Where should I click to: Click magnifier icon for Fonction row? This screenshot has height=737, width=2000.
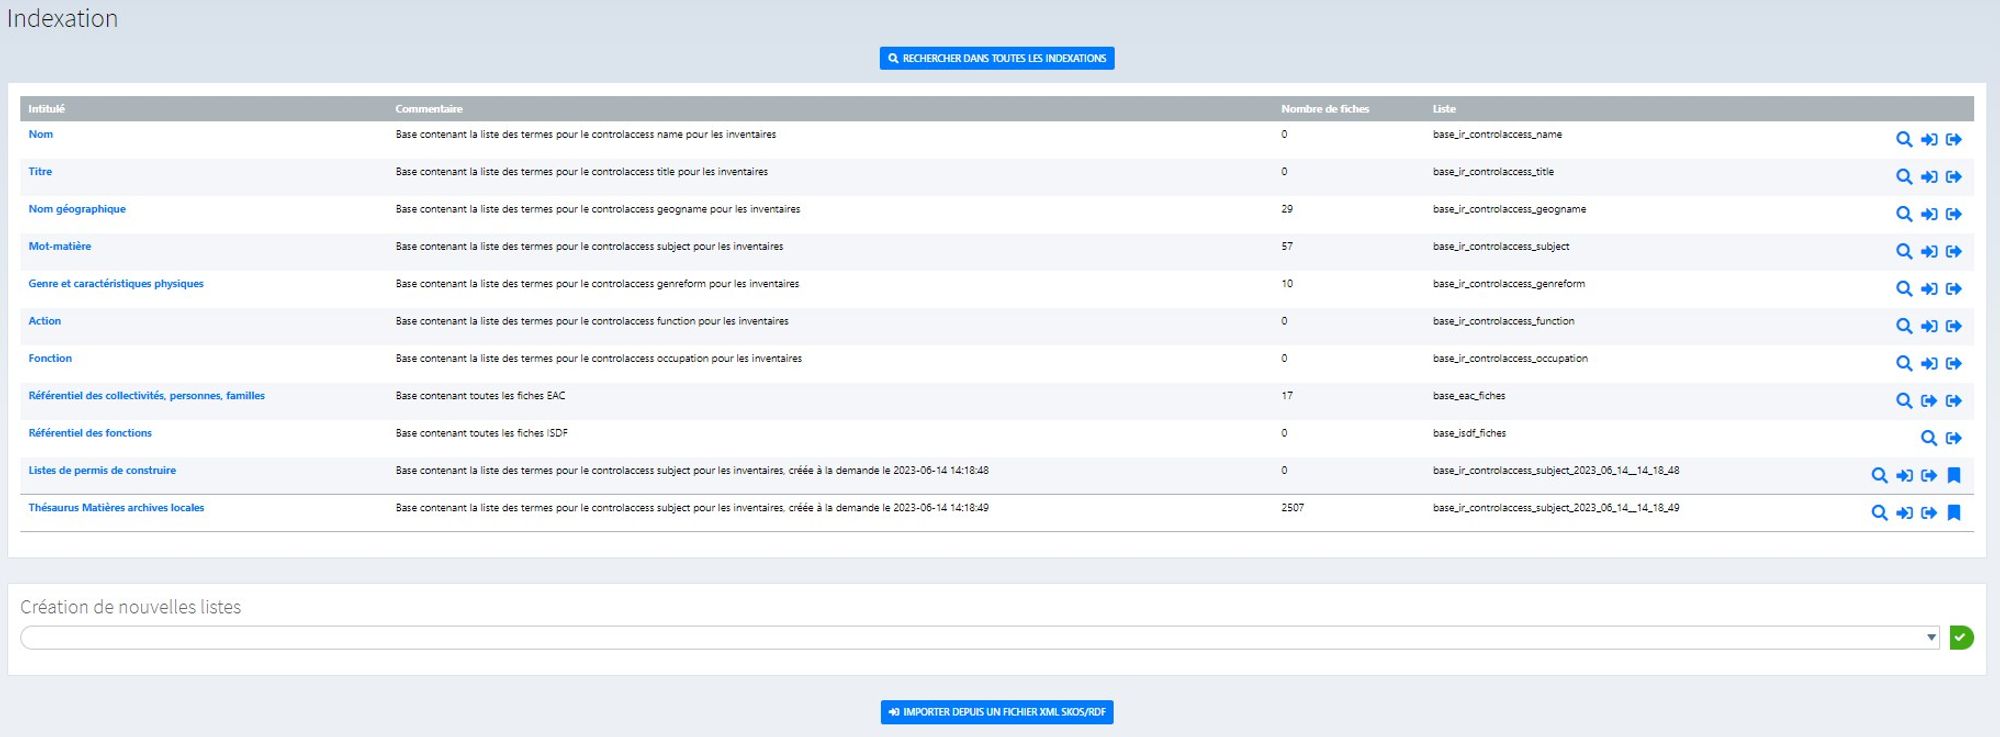pyautogui.click(x=1904, y=364)
